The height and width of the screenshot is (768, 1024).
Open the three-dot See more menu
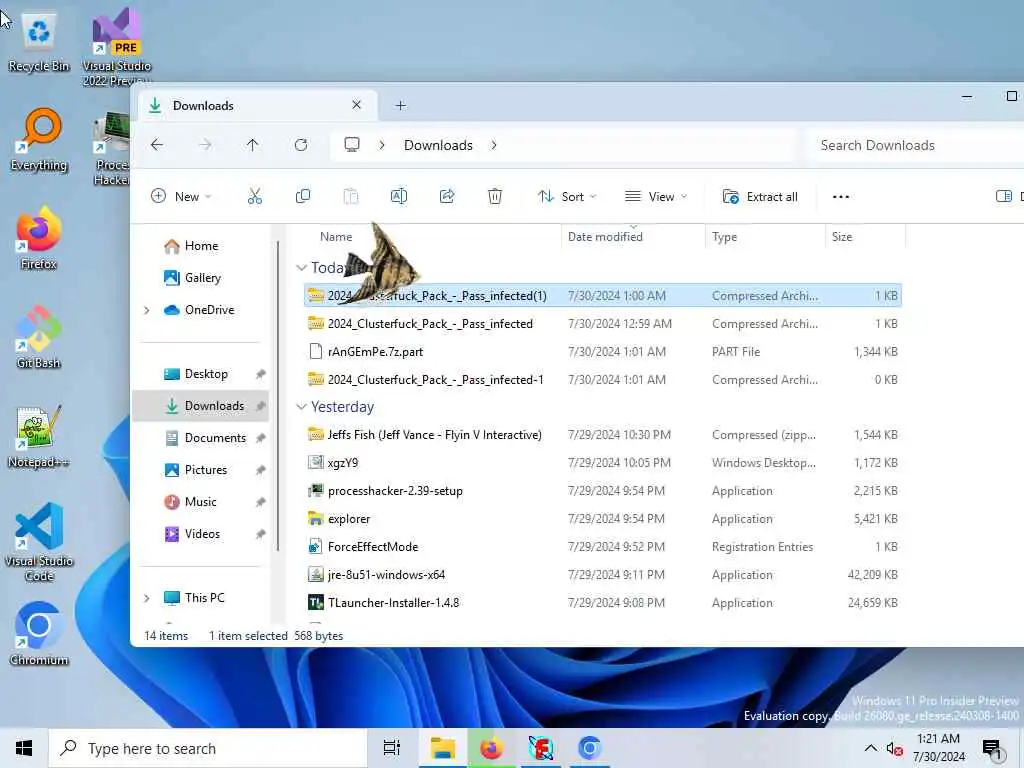841,197
